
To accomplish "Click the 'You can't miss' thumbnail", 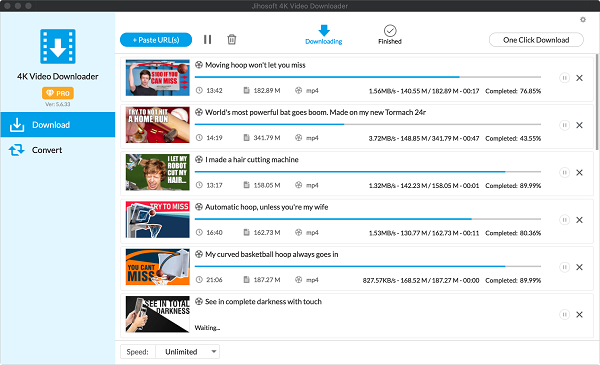I will click(x=158, y=267).
